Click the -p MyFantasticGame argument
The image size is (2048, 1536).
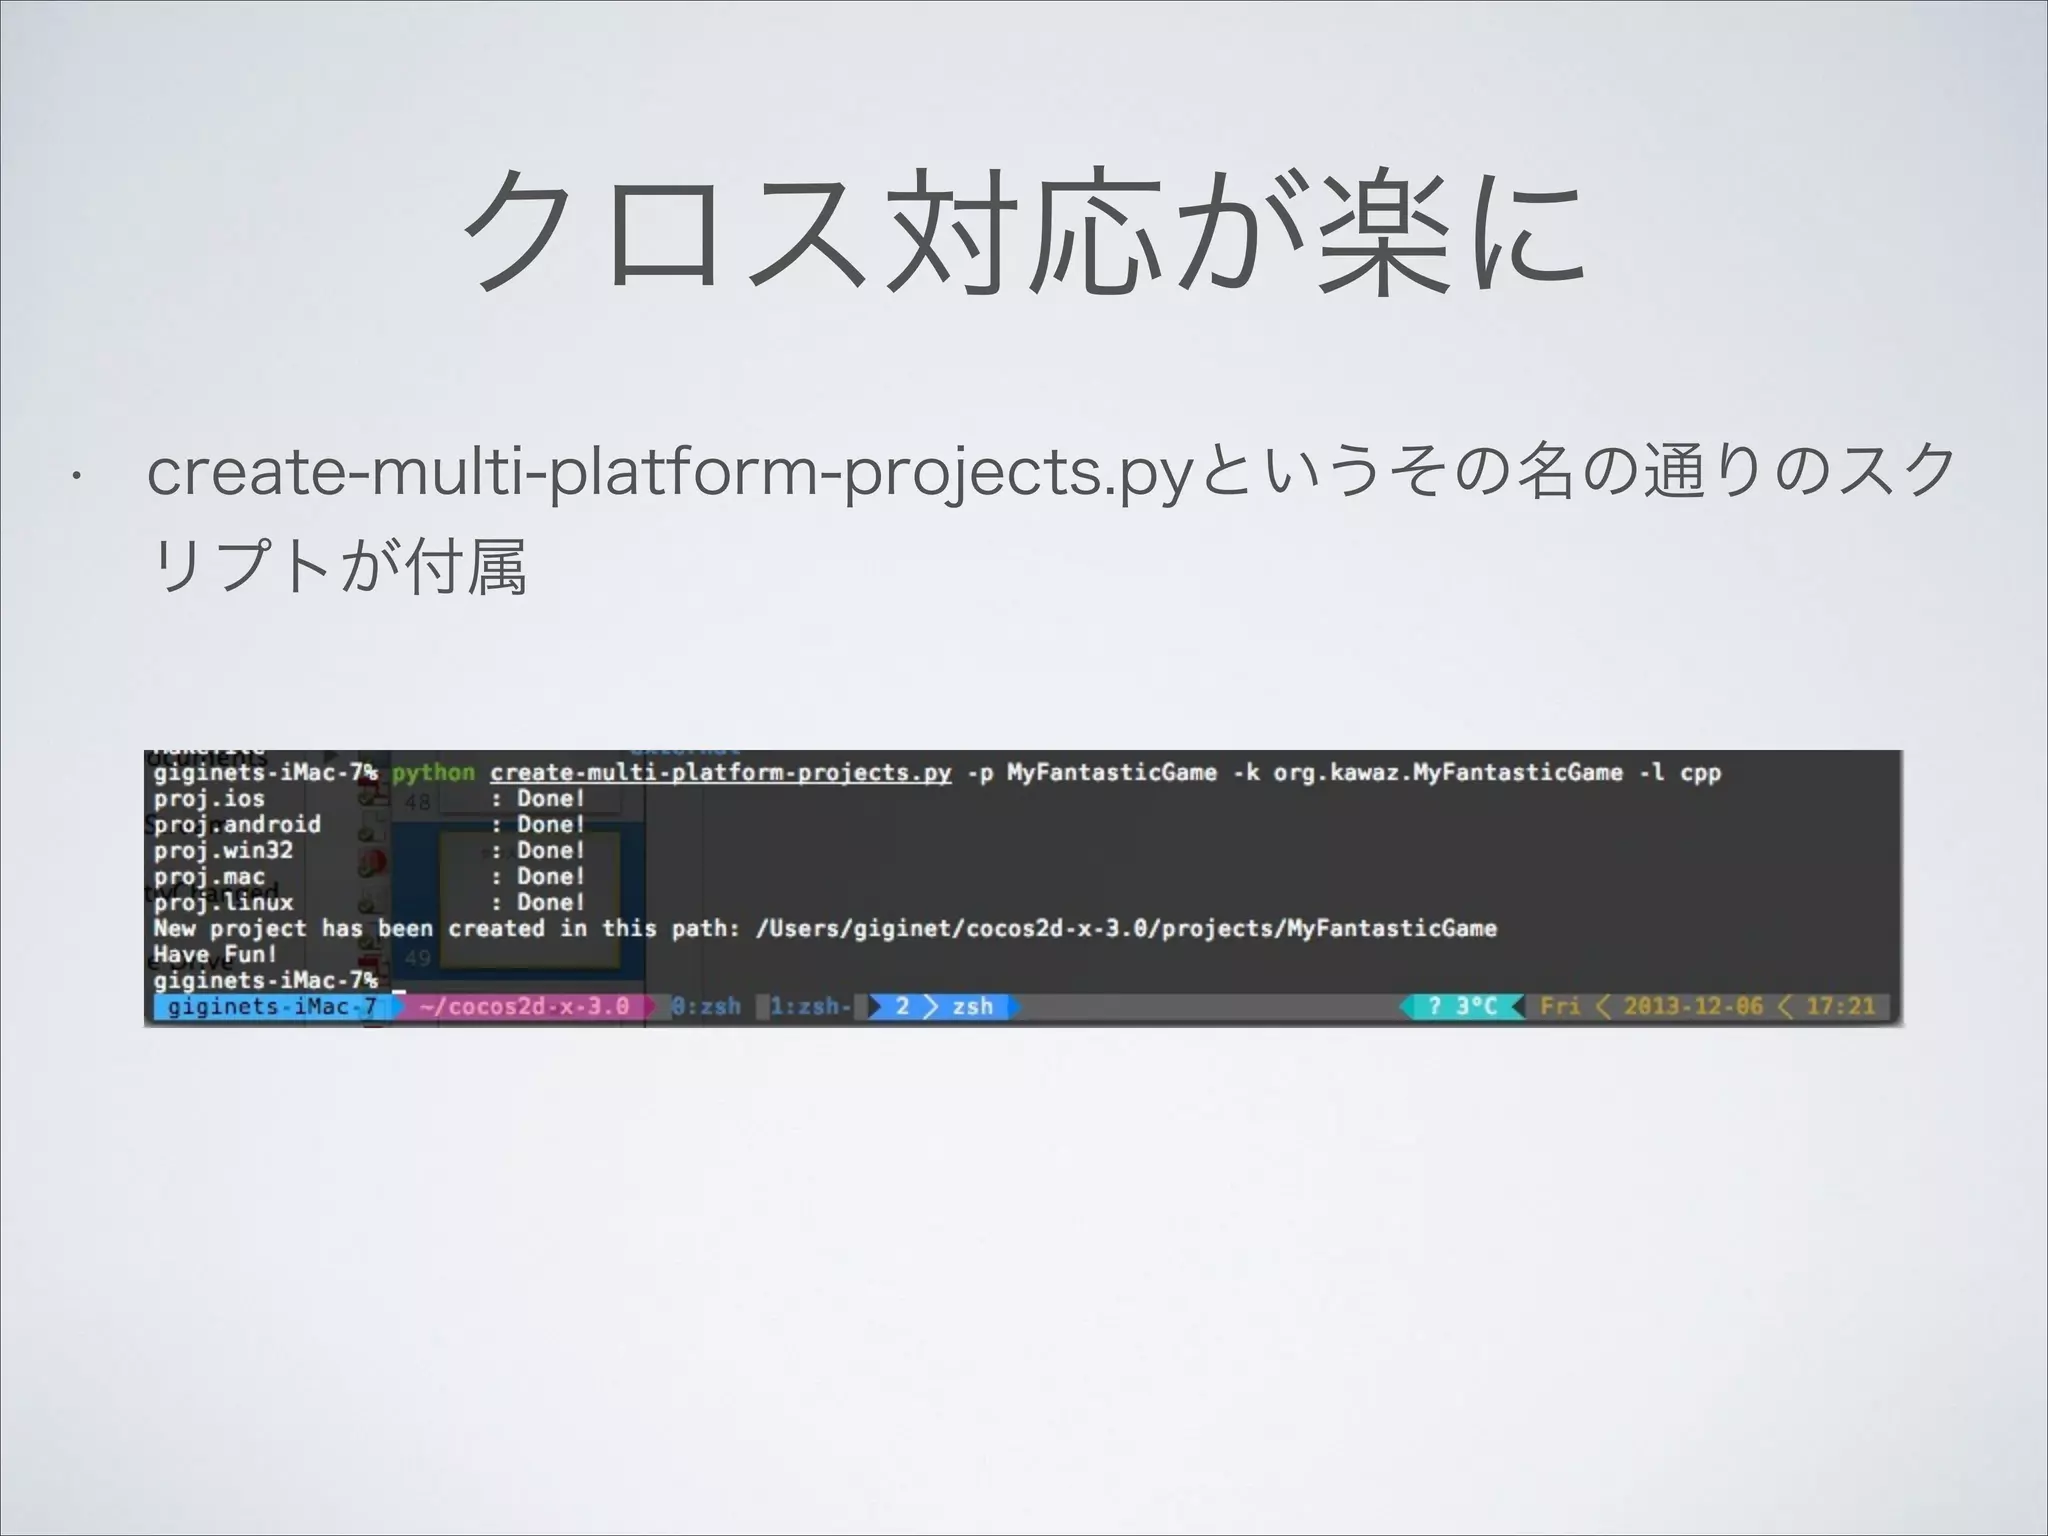click(1092, 772)
